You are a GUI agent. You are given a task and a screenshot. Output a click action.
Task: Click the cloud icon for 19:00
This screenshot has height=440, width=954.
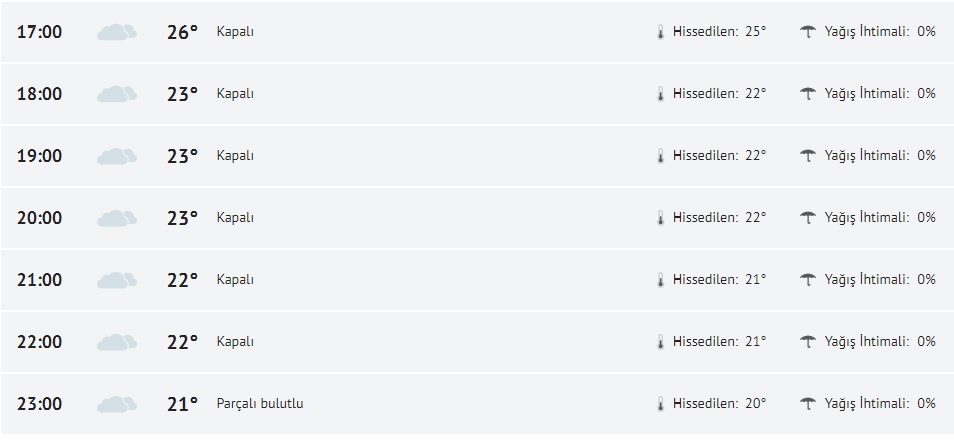tap(116, 156)
